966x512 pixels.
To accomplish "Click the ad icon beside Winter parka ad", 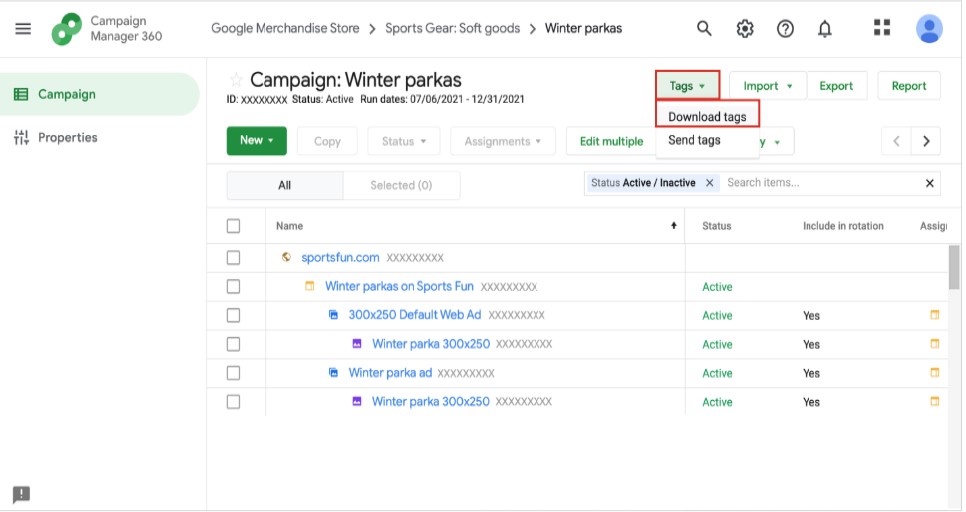I will click(x=333, y=372).
